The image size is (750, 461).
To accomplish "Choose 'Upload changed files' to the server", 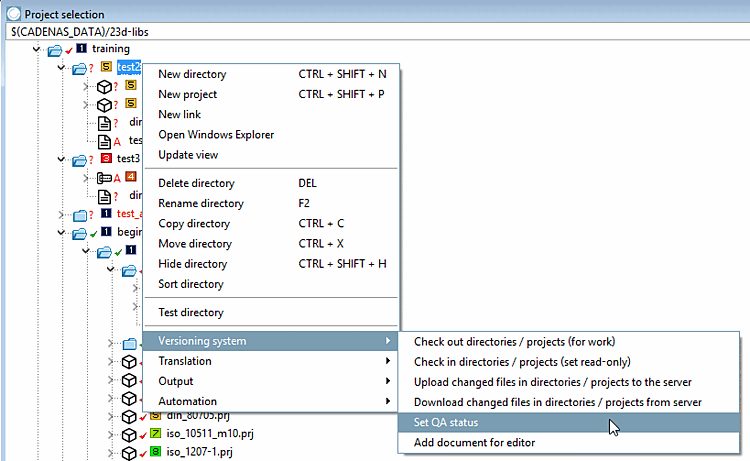I will (569, 382).
